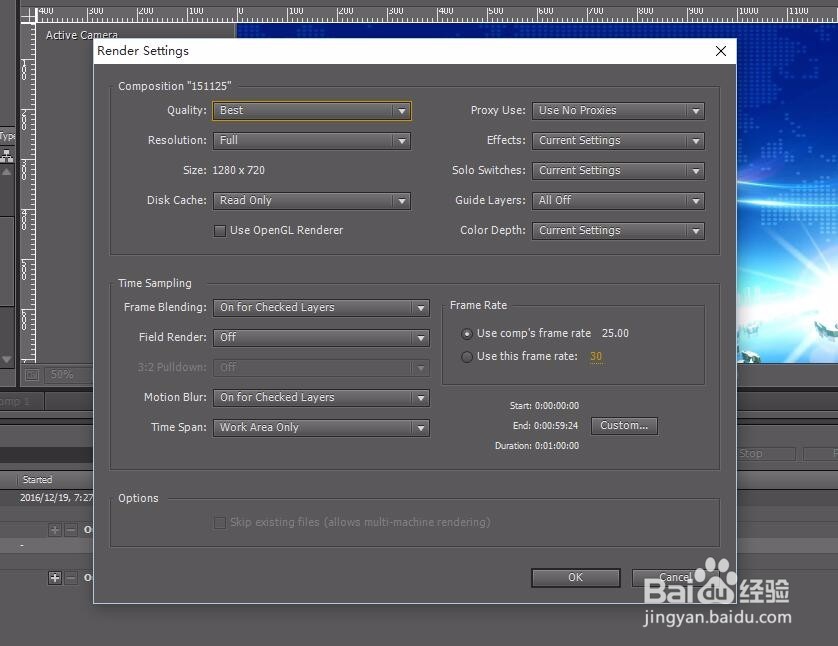Confirm render settings with OK
Viewport: 838px width, 646px height.
coord(576,578)
